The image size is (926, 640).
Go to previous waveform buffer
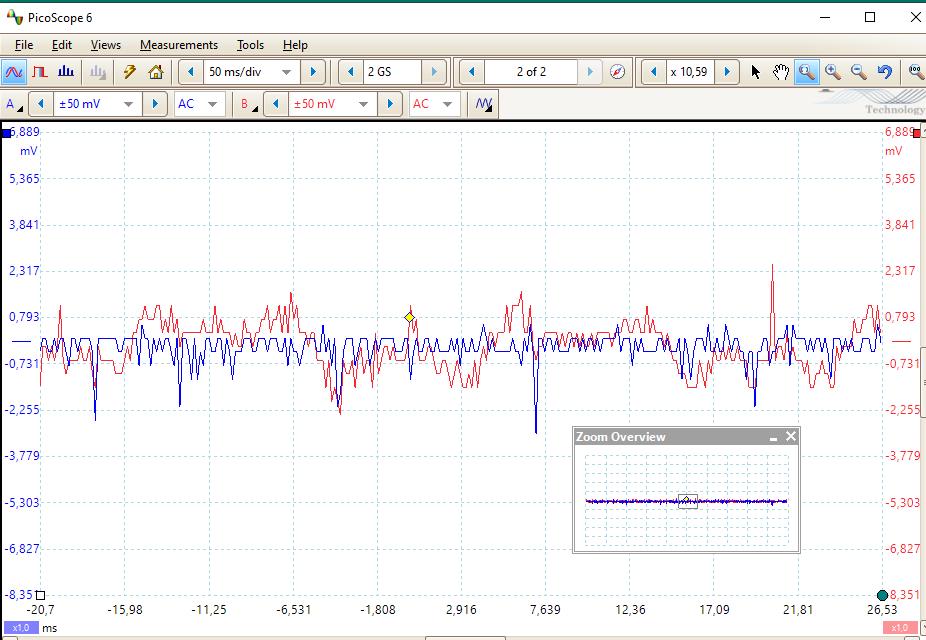click(471, 72)
